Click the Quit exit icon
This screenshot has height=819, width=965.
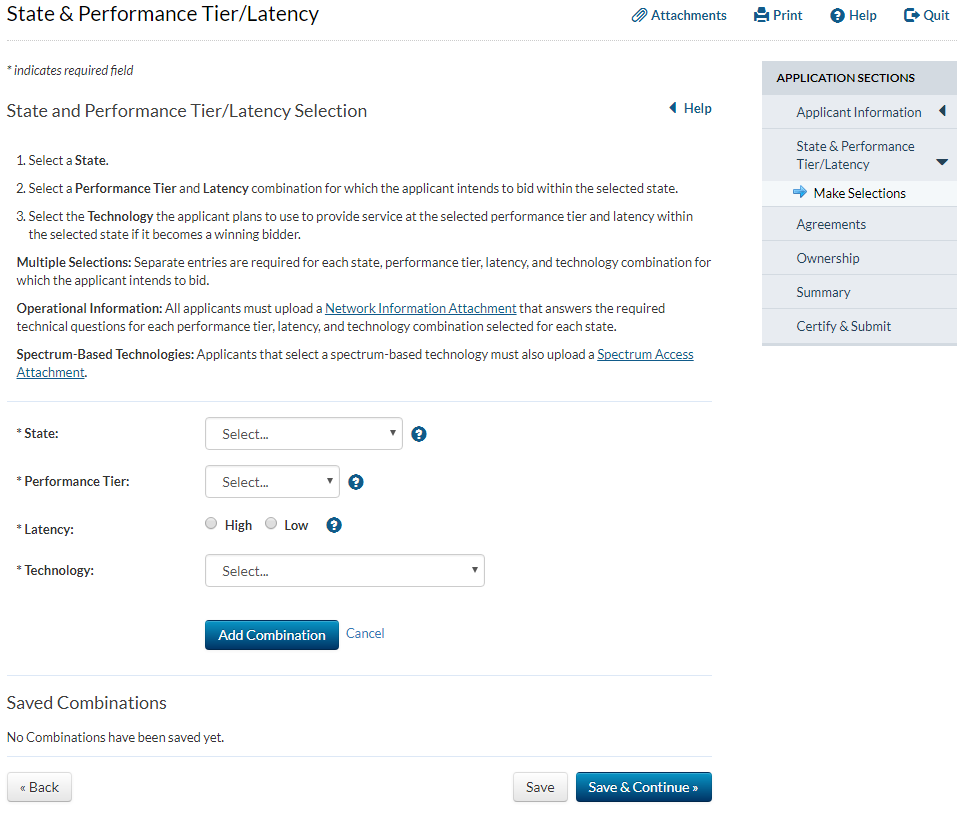[911, 16]
